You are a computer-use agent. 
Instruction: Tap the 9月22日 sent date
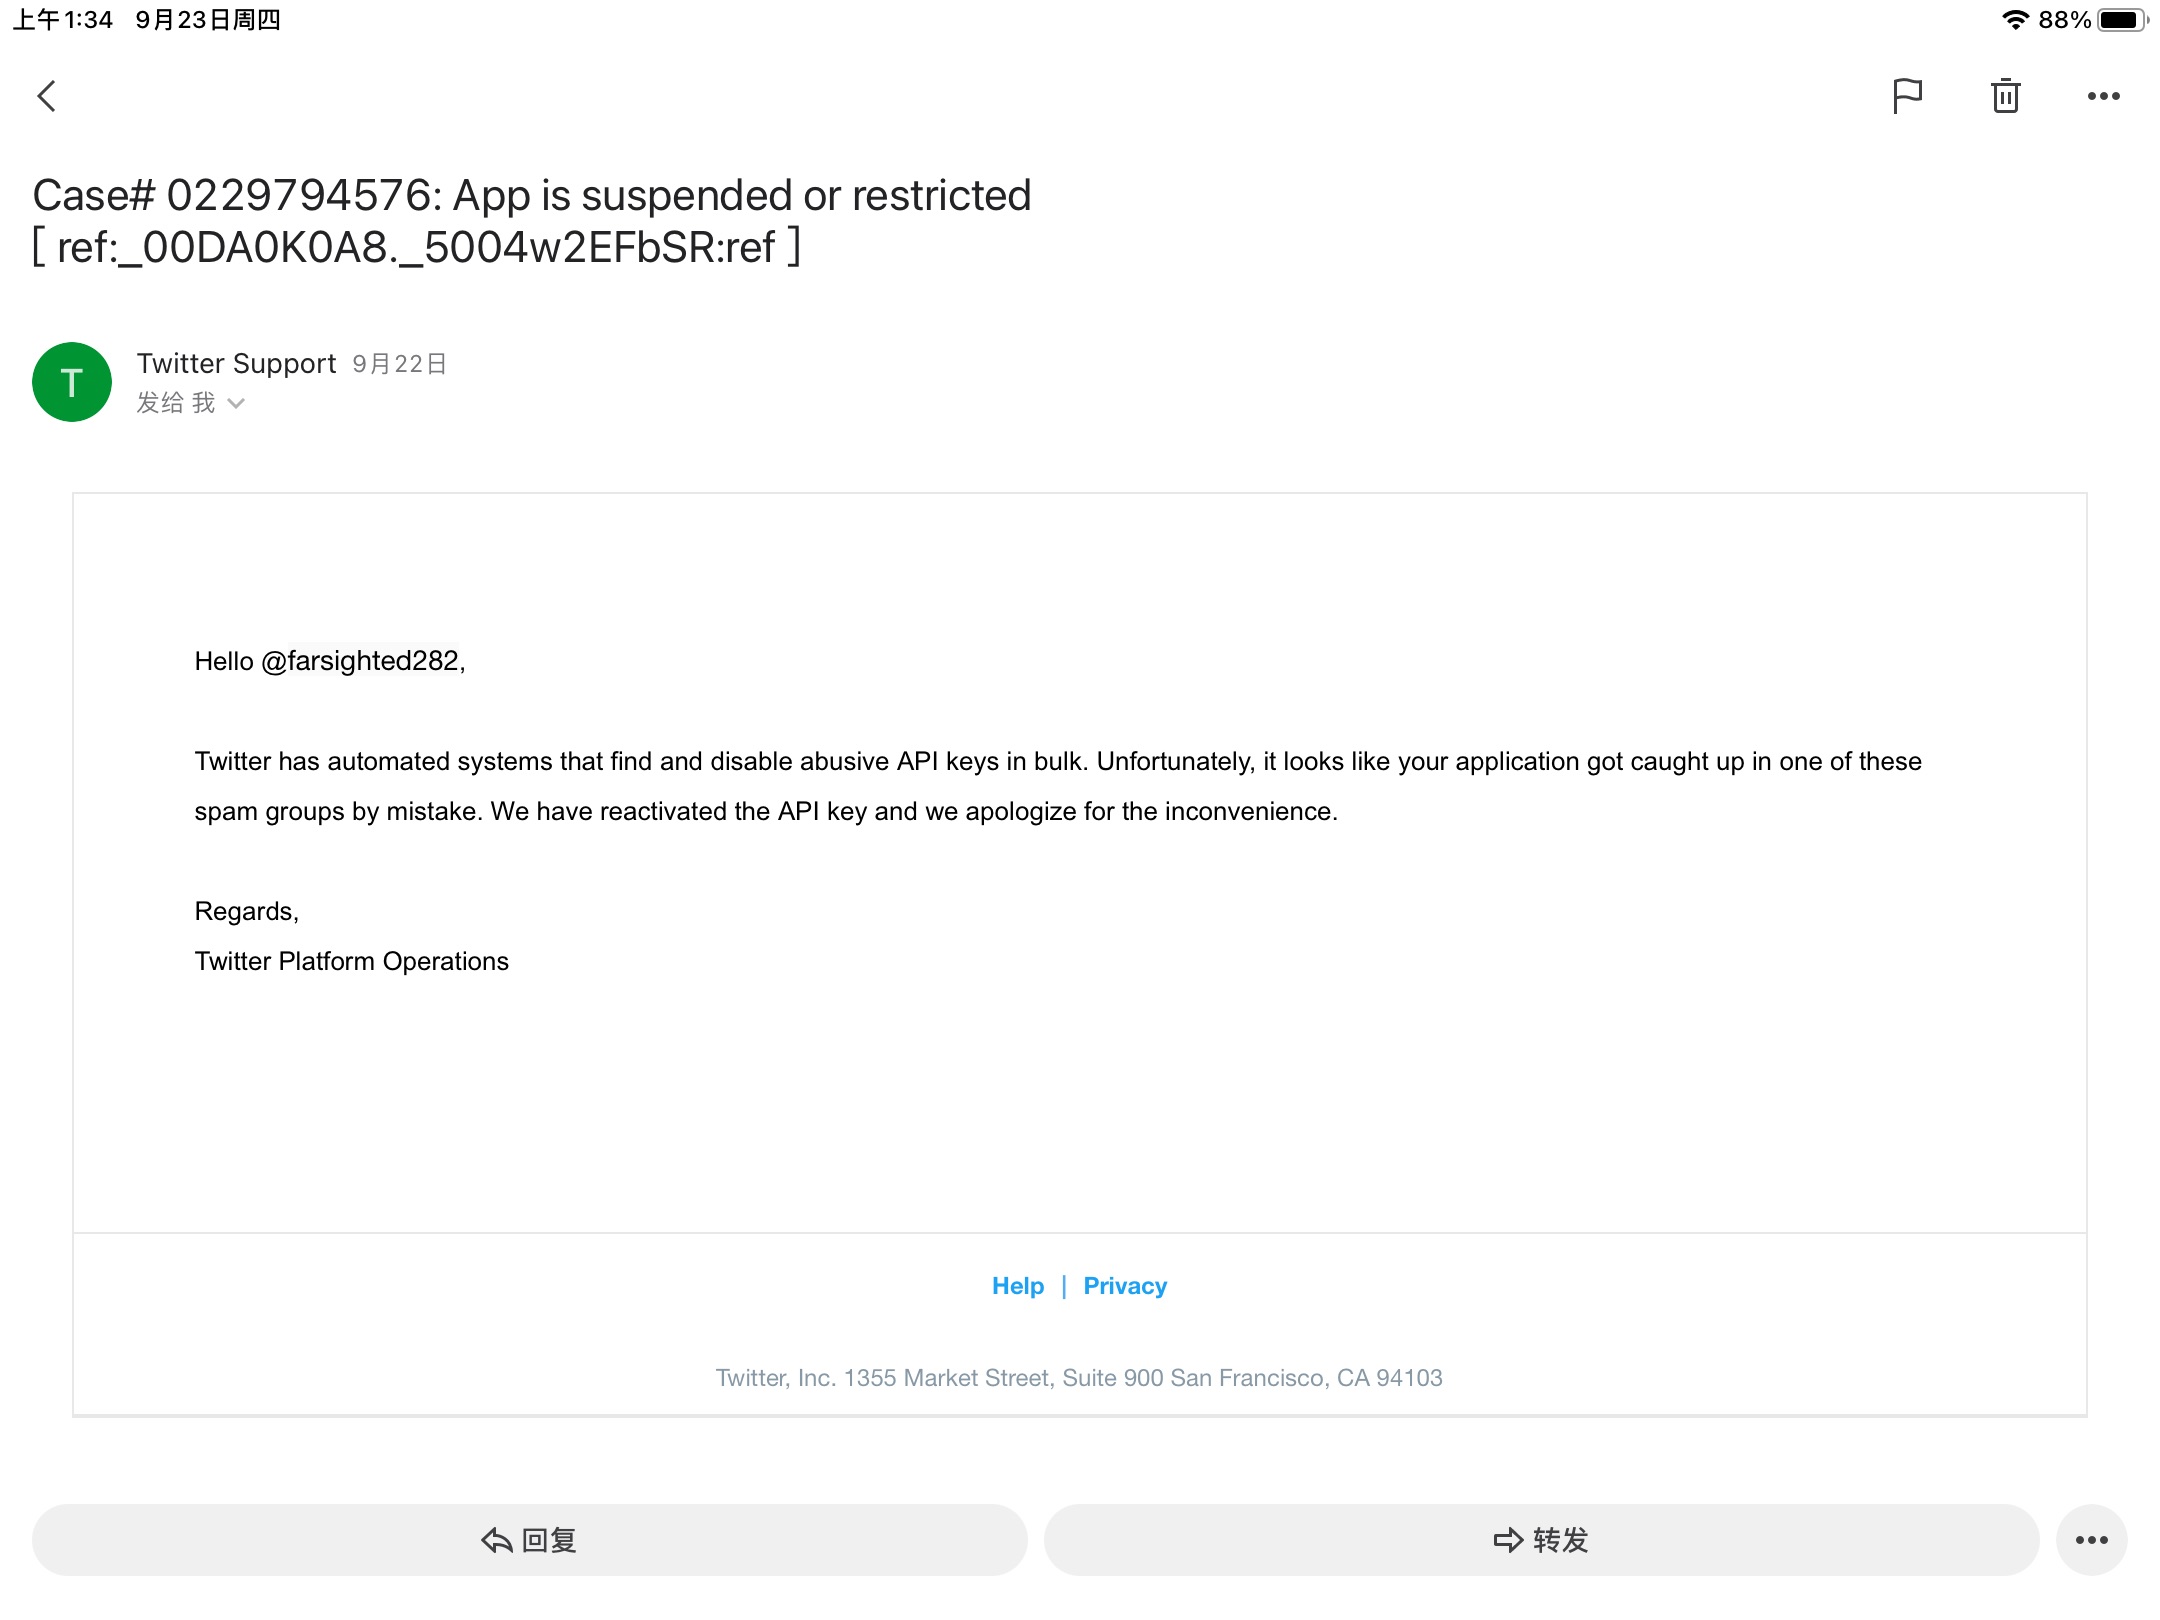399,364
